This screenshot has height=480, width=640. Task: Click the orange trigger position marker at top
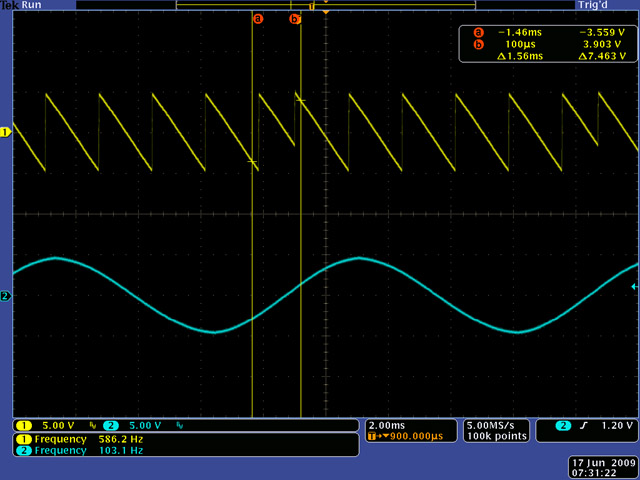pos(325,11)
